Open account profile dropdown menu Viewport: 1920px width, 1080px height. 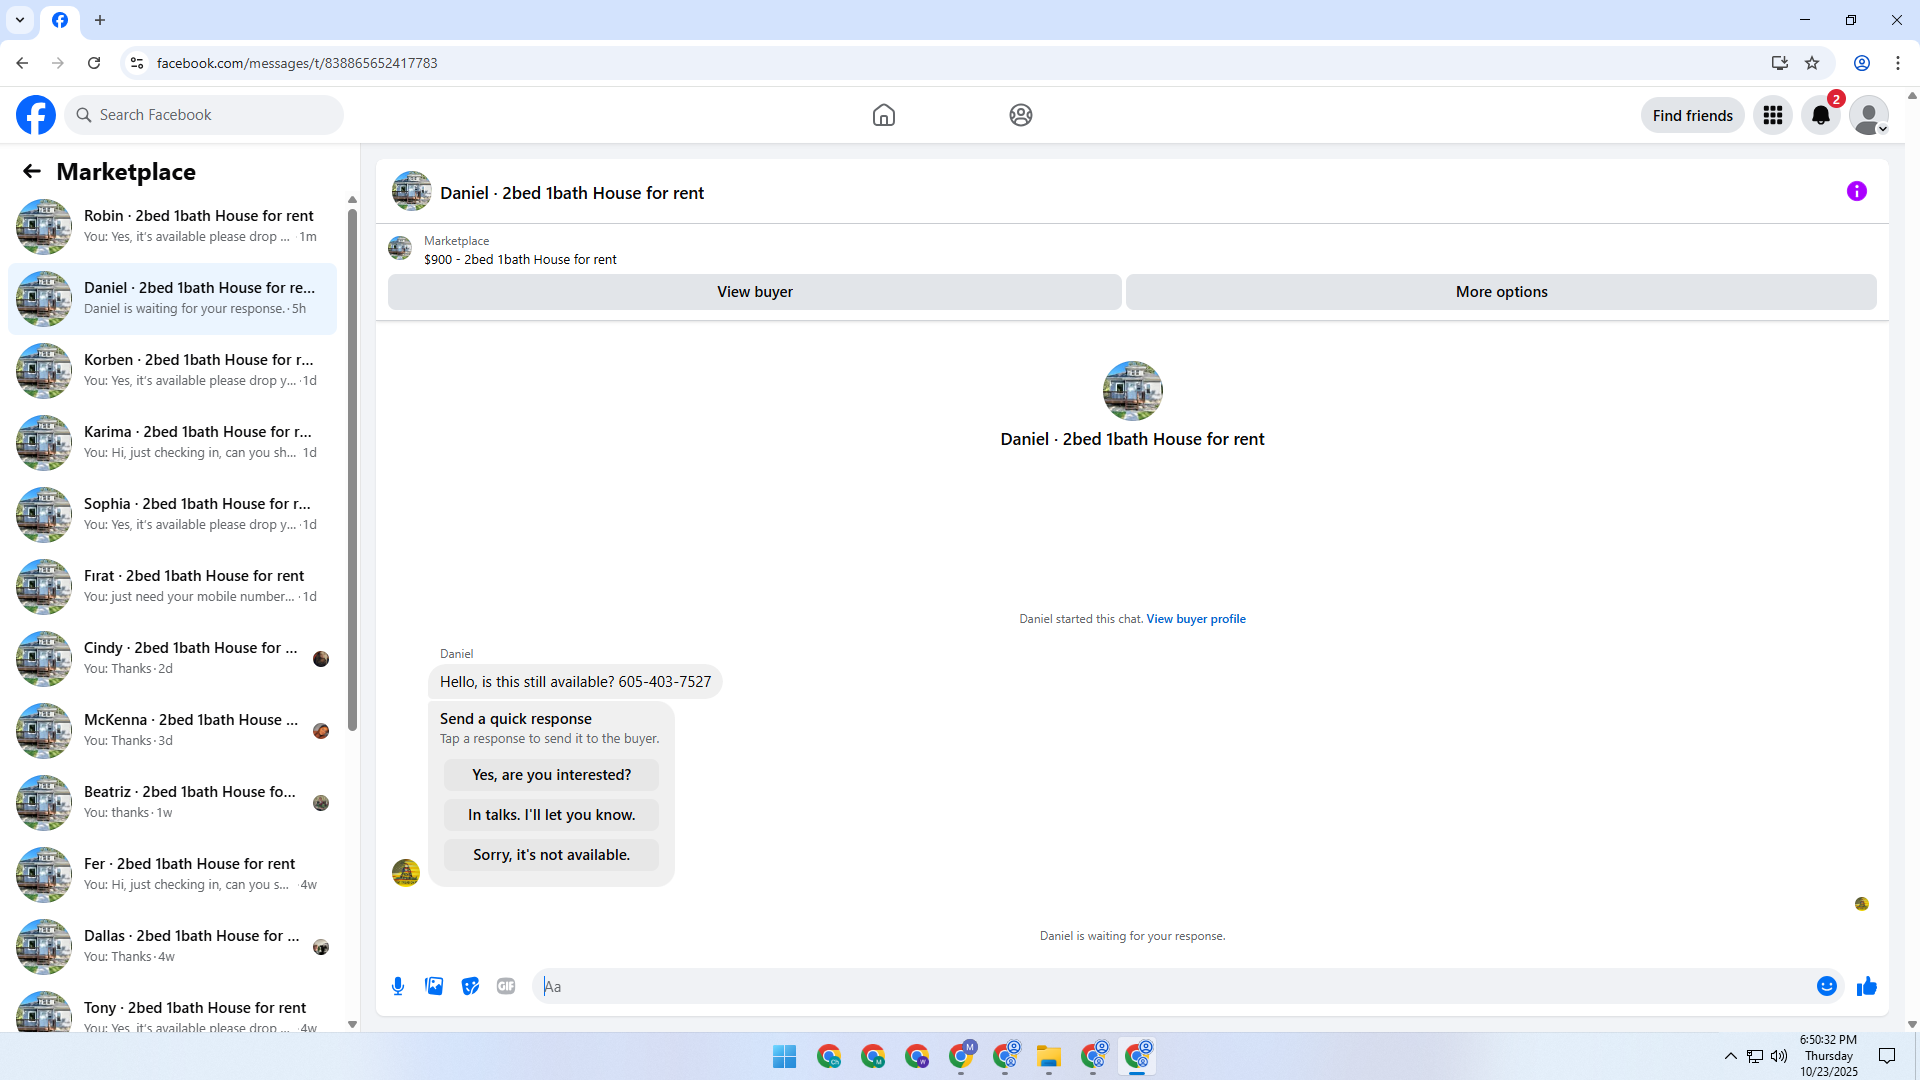pyautogui.click(x=1868, y=115)
